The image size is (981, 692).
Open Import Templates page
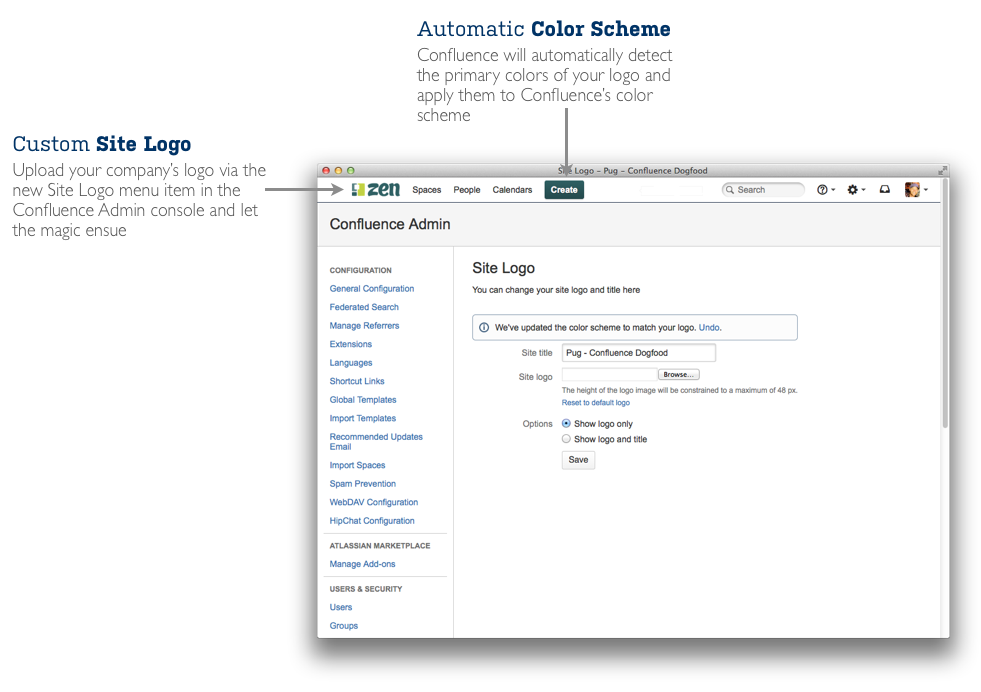[363, 418]
